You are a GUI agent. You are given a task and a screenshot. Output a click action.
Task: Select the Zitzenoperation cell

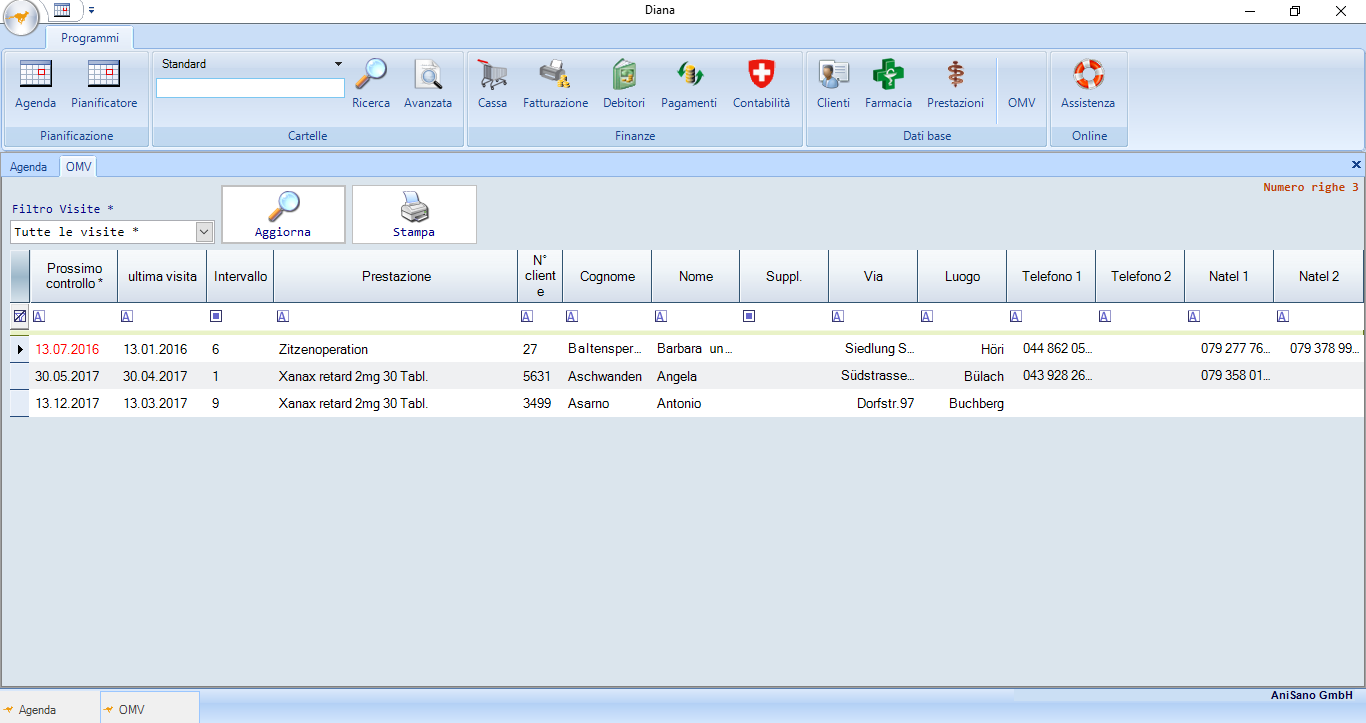pyautogui.click(x=396, y=350)
